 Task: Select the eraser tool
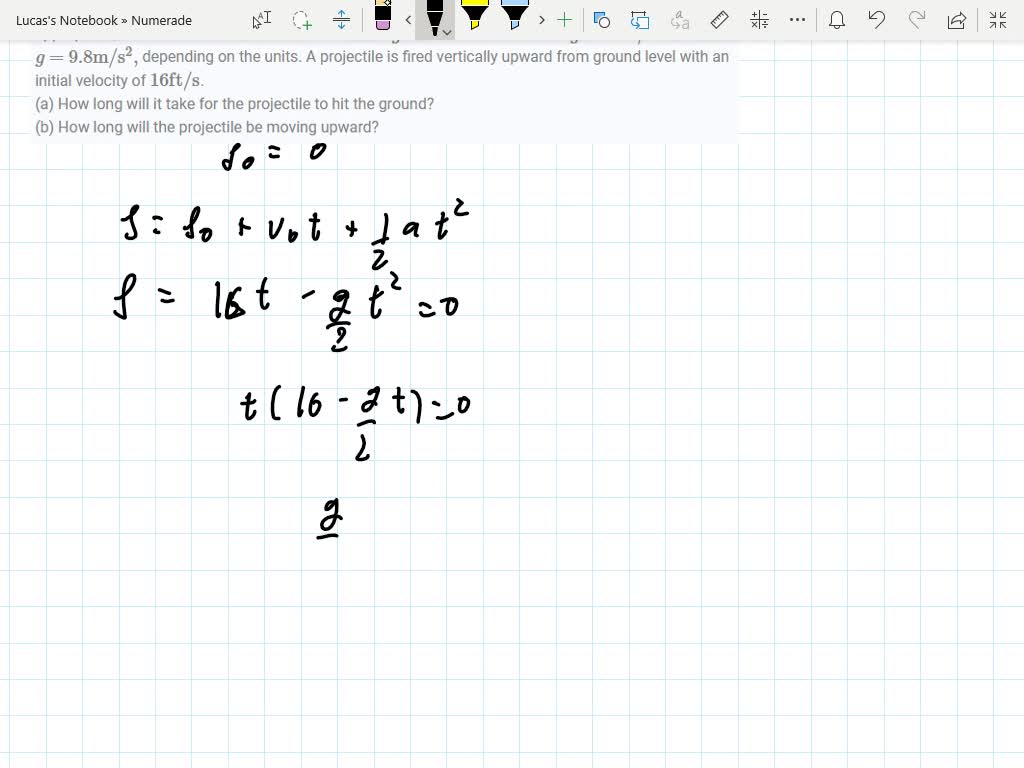tap(382, 20)
